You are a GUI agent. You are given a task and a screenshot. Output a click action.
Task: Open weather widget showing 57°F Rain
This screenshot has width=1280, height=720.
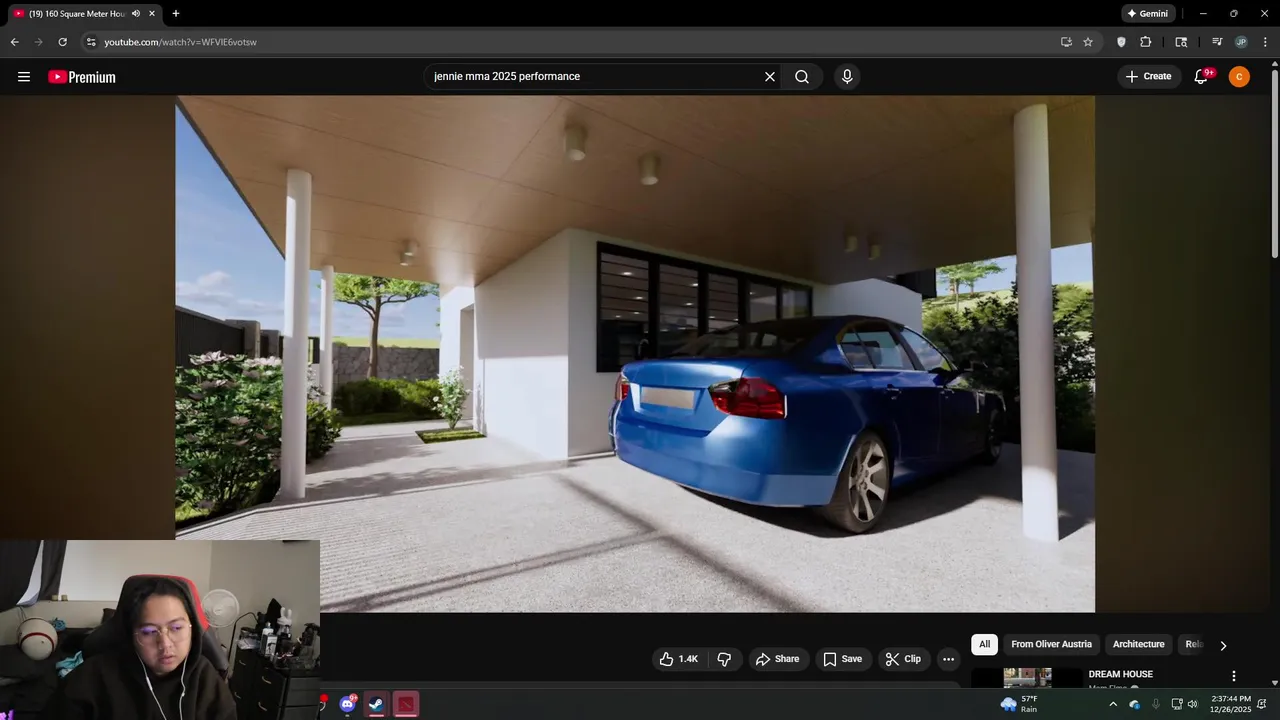1019,704
